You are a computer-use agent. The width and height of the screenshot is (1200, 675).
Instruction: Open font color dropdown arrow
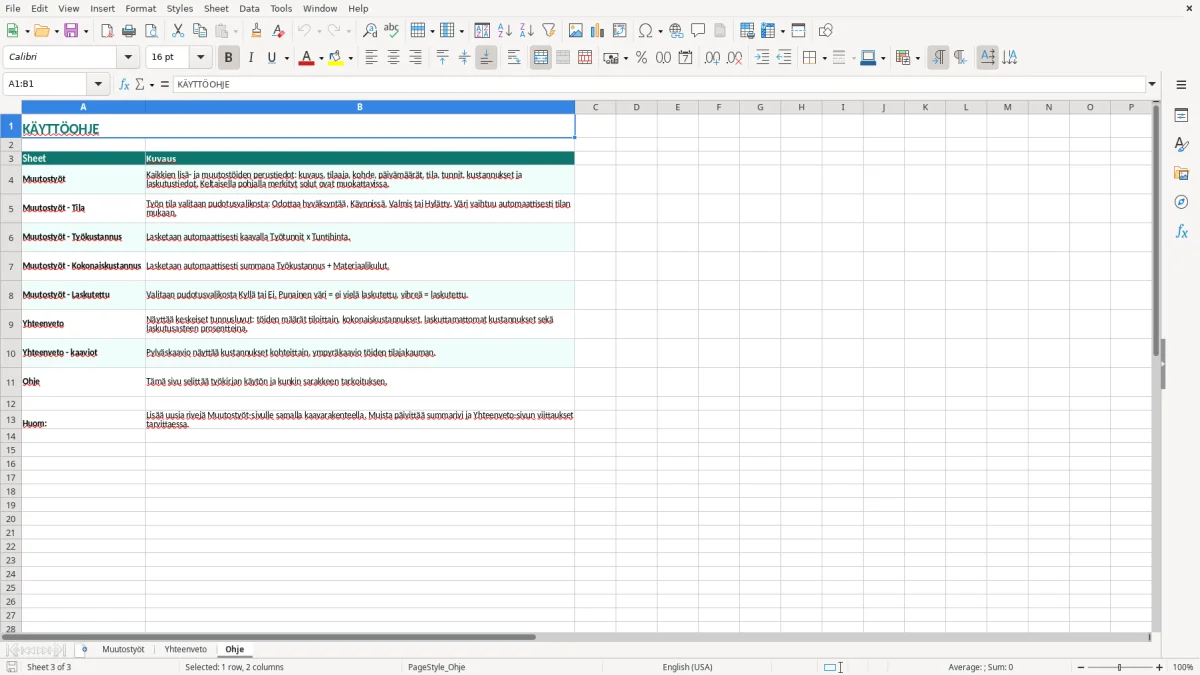click(x=321, y=58)
